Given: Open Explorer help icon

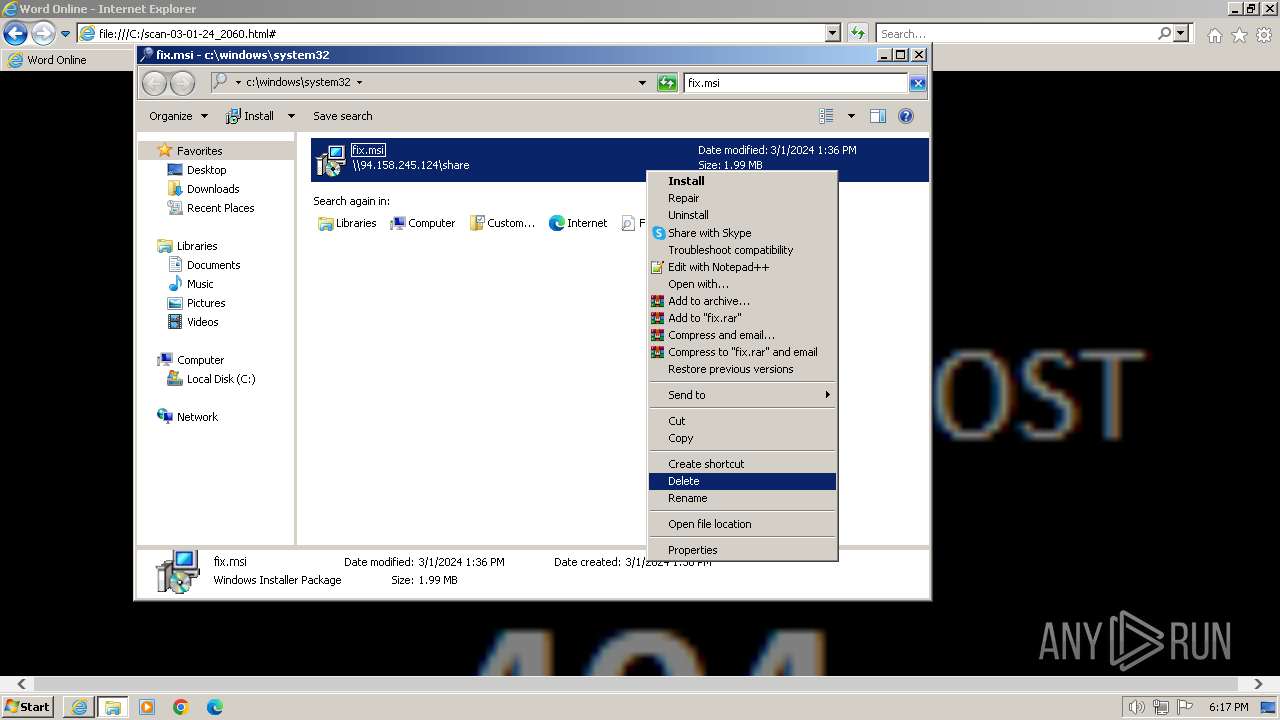Looking at the screenshot, I should click(906, 116).
